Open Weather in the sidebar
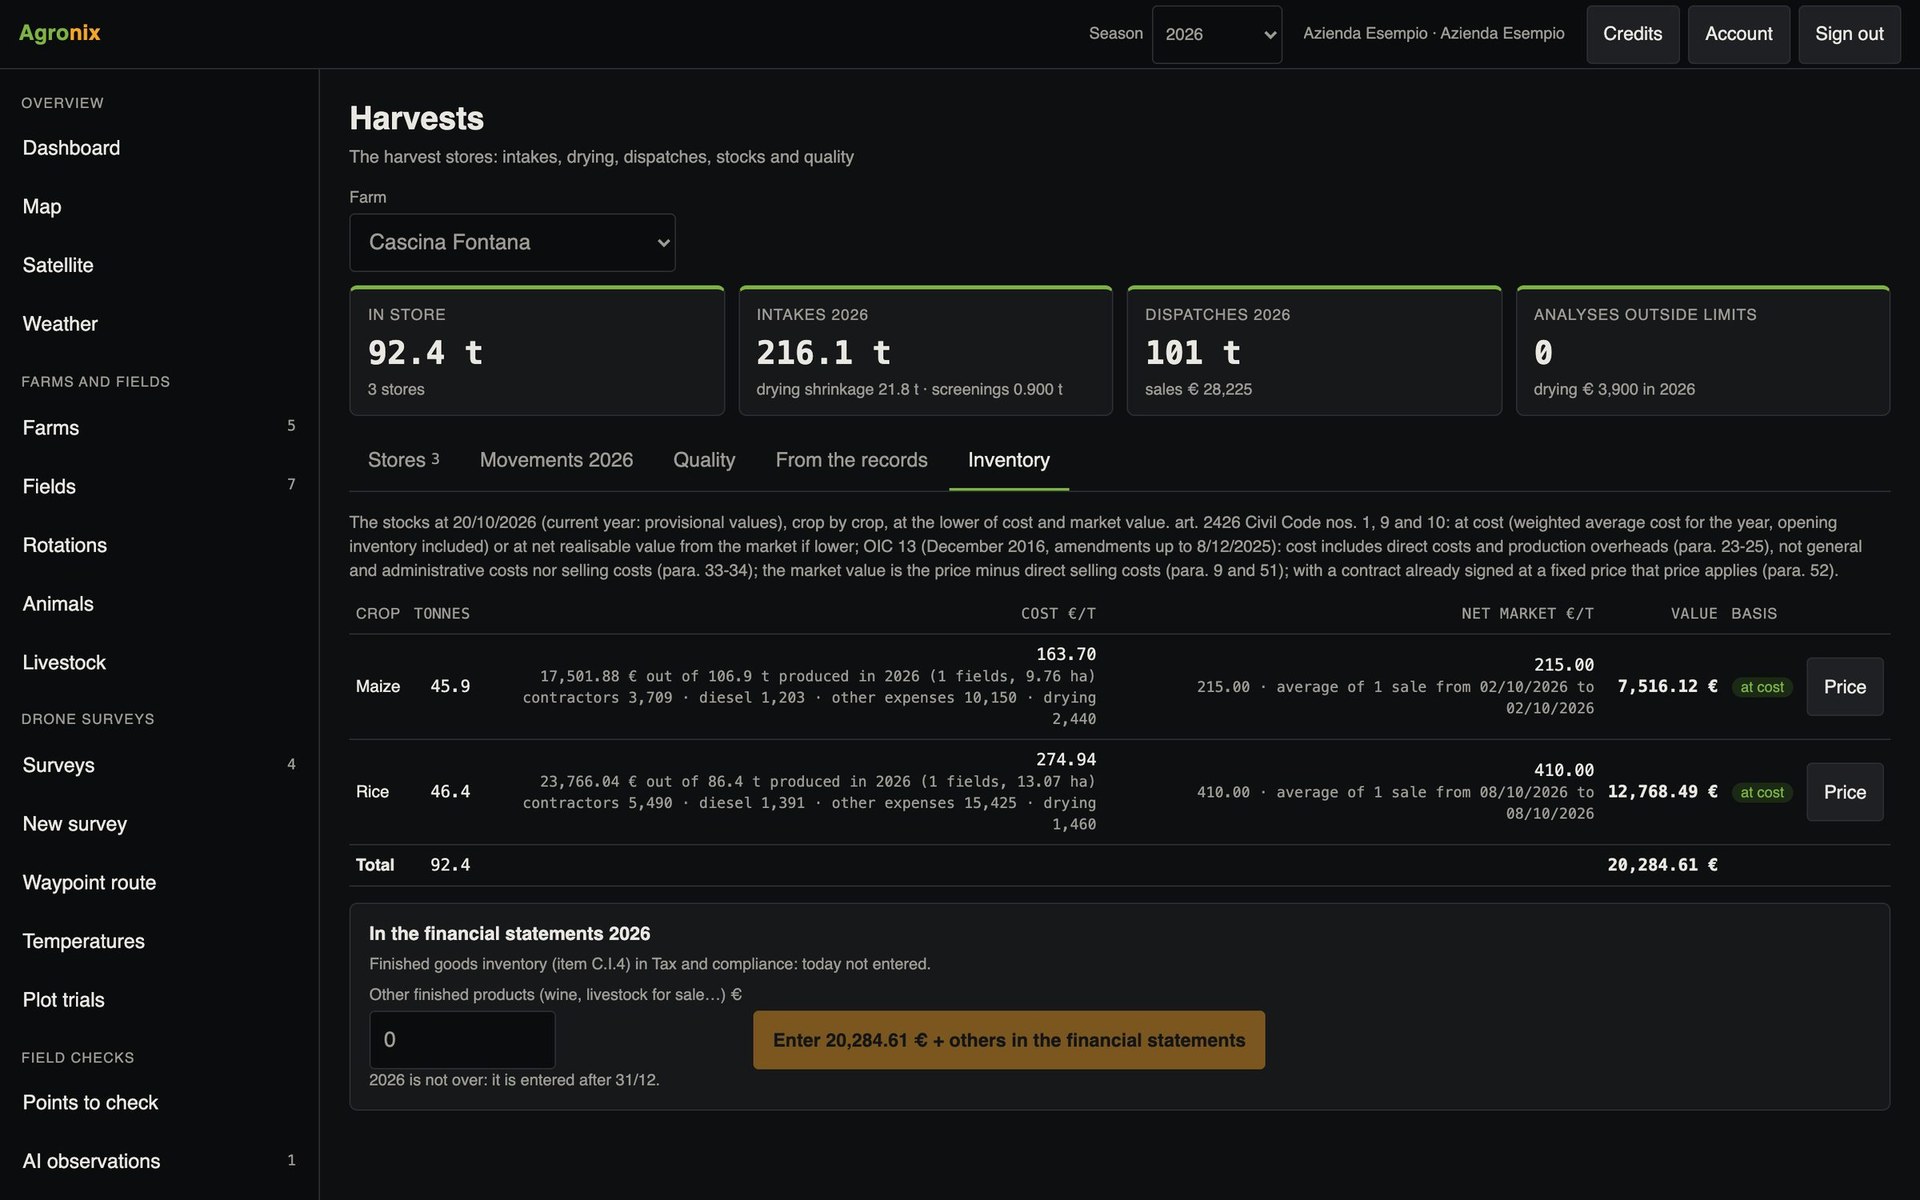This screenshot has width=1920, height=1200. pyautogui.click(x=159, y=324)
